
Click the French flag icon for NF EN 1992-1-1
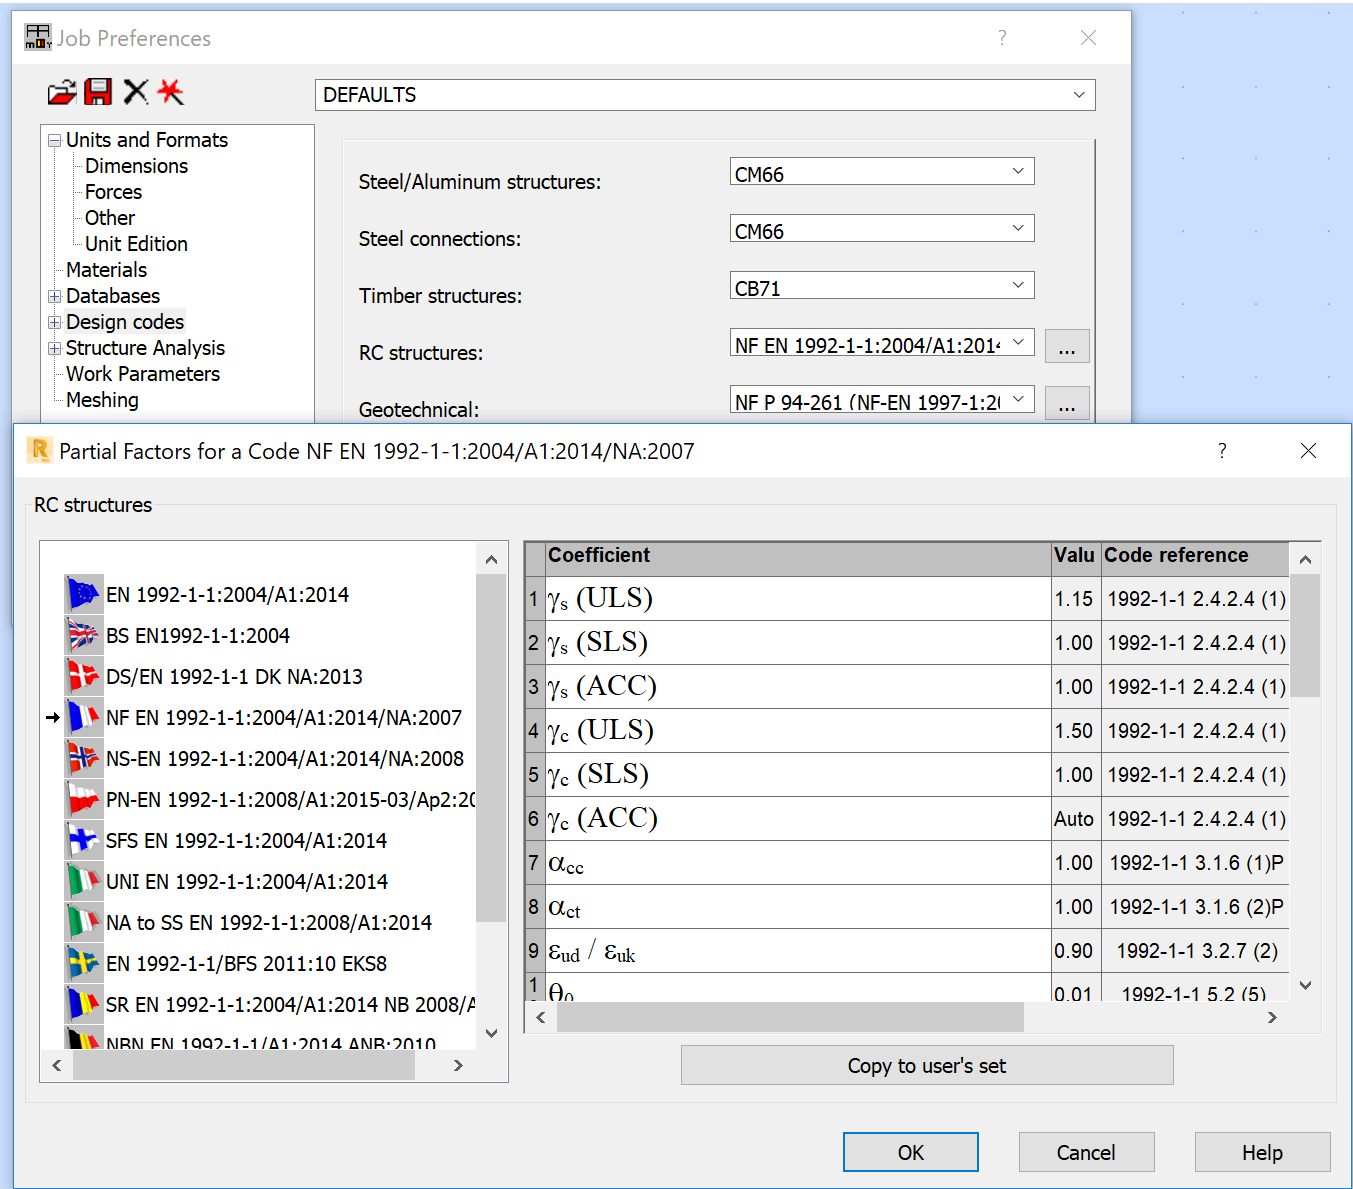[84, 717]
